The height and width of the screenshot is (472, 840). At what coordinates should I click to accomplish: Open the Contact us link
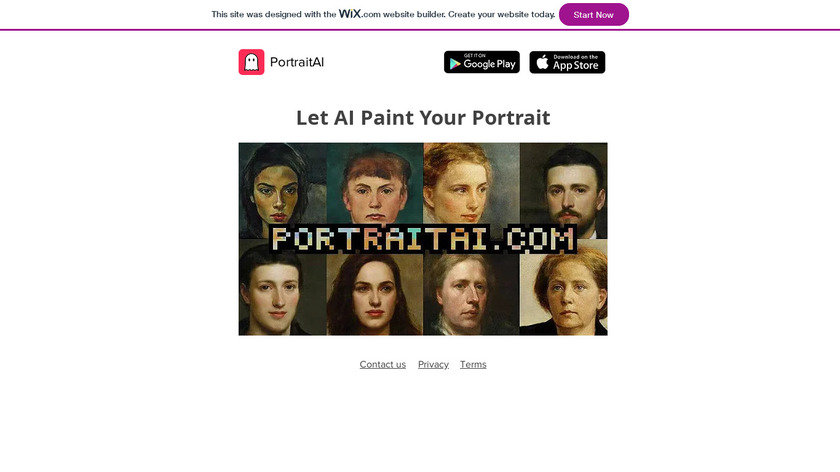pos(382,364)
